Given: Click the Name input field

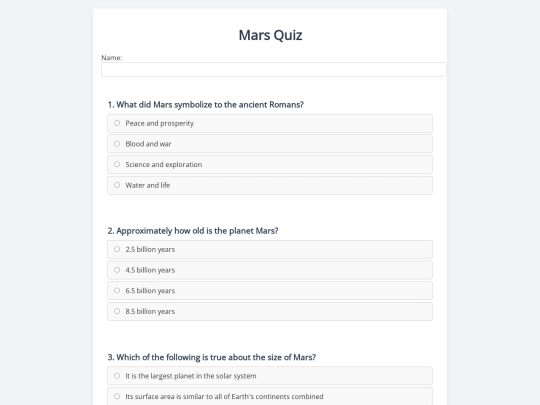Looking at the screenshot, I should point(273,70).
